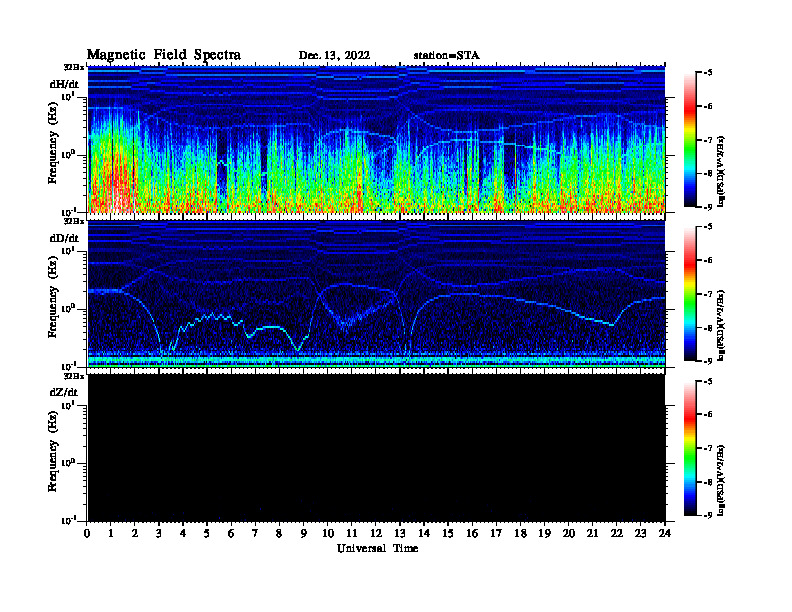Click the time axis tick label "17"
The width and height of the screenshot is (792, 612).
click(x=496, y=534)
